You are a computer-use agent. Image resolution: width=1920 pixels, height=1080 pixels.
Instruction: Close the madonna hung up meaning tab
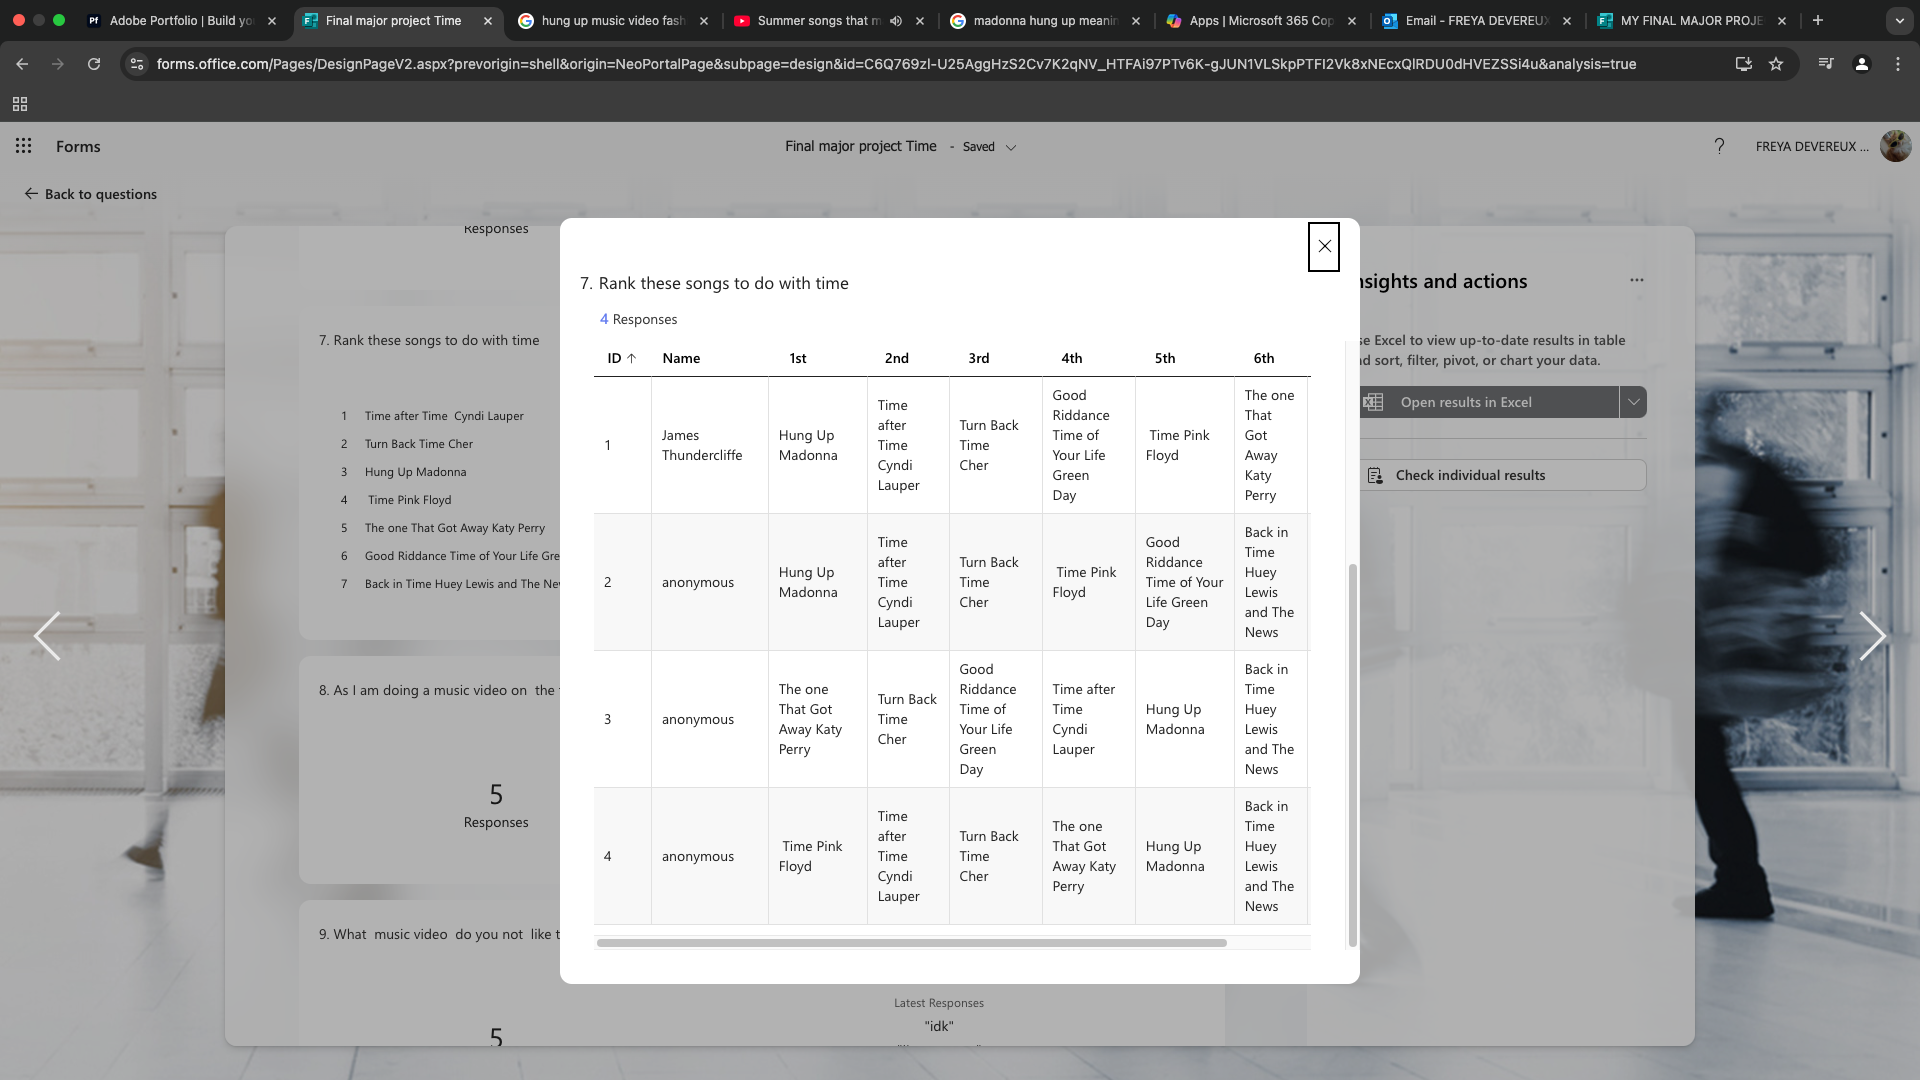tap(1136, 20)
